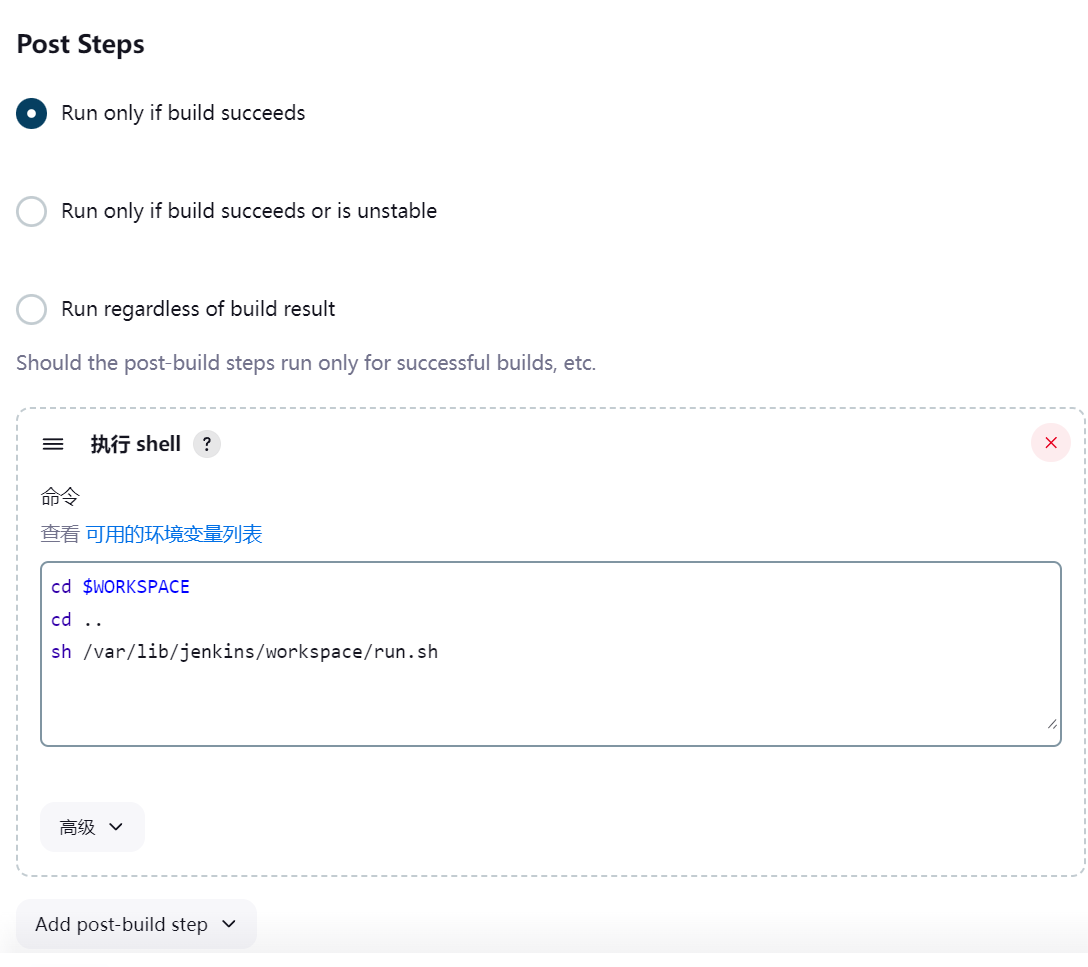Open the 可用的环境变量列表 link
This screenshot has width=1088, height=967.
pos(173,534)
